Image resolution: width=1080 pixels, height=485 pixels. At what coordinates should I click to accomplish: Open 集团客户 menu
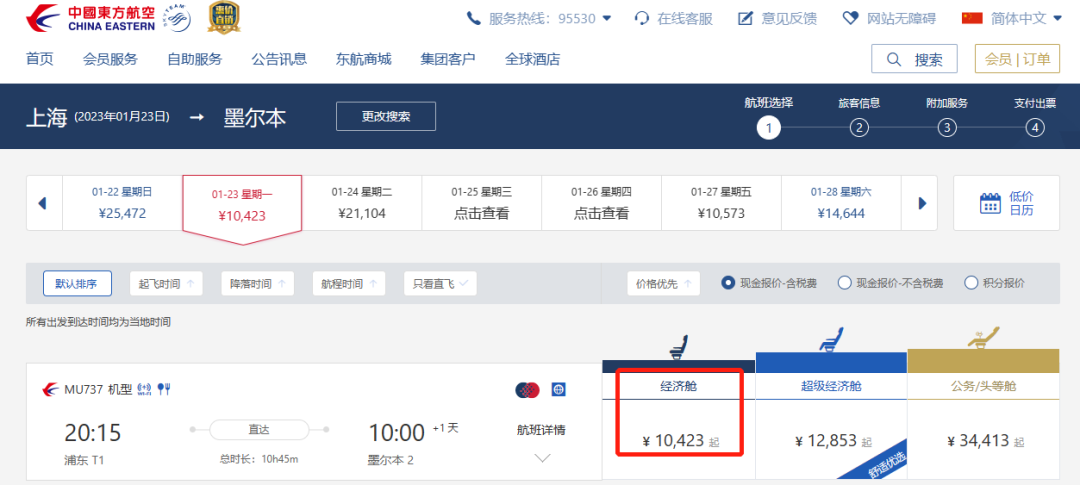coord(448,59)
